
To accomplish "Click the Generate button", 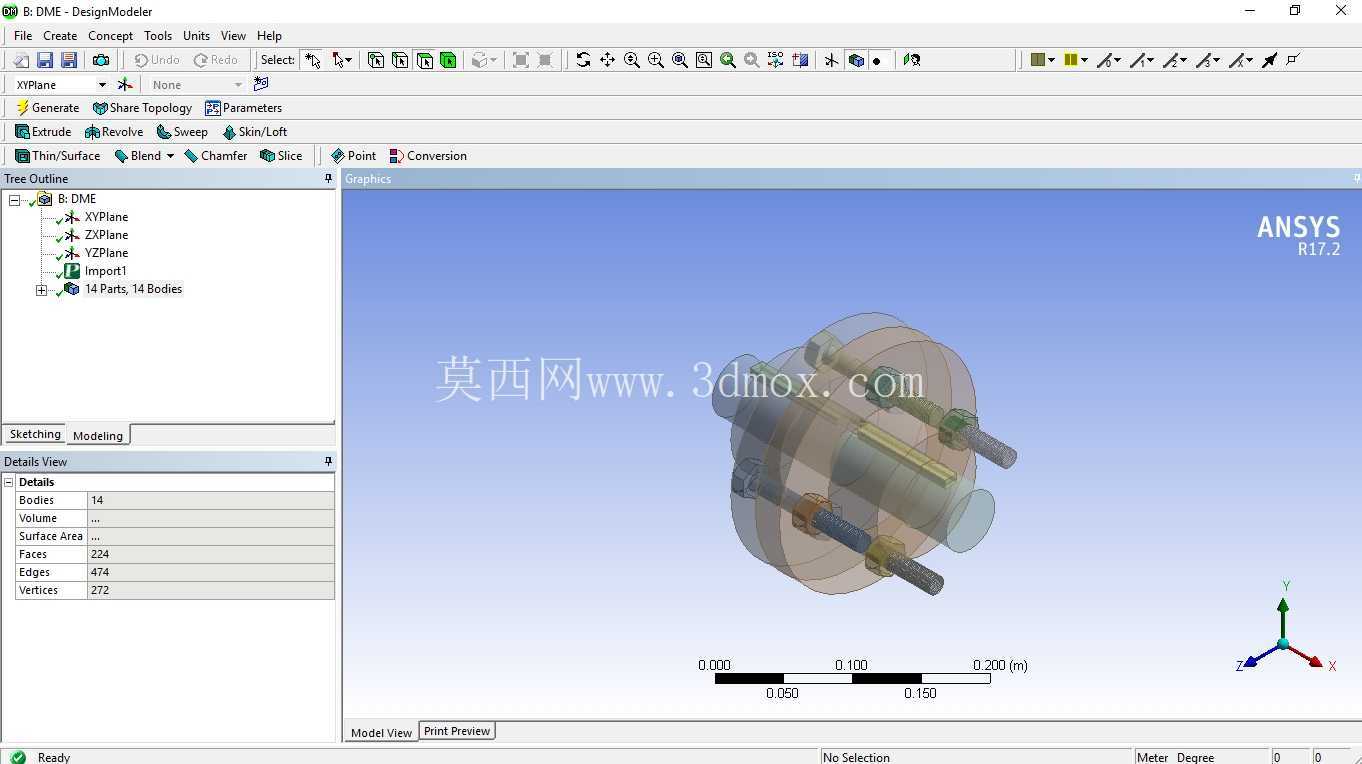I will [x=47, y=108].
